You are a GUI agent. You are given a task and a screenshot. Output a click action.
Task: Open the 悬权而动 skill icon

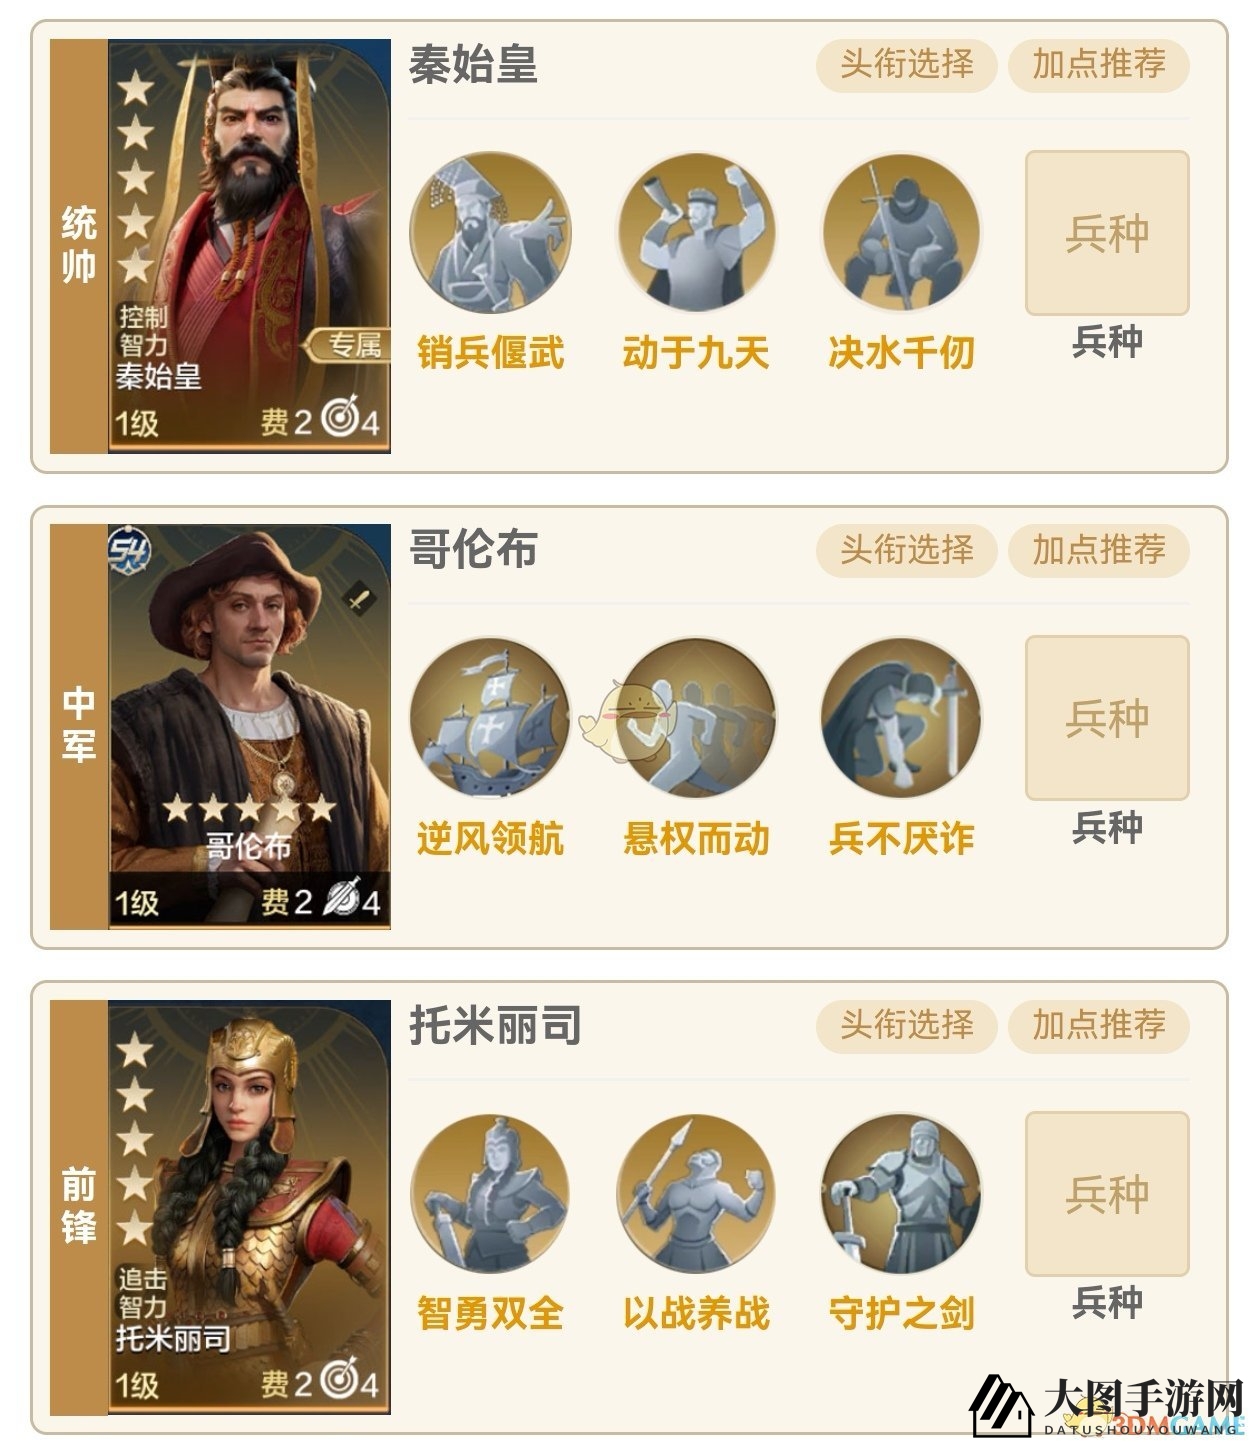click(696, 718)
